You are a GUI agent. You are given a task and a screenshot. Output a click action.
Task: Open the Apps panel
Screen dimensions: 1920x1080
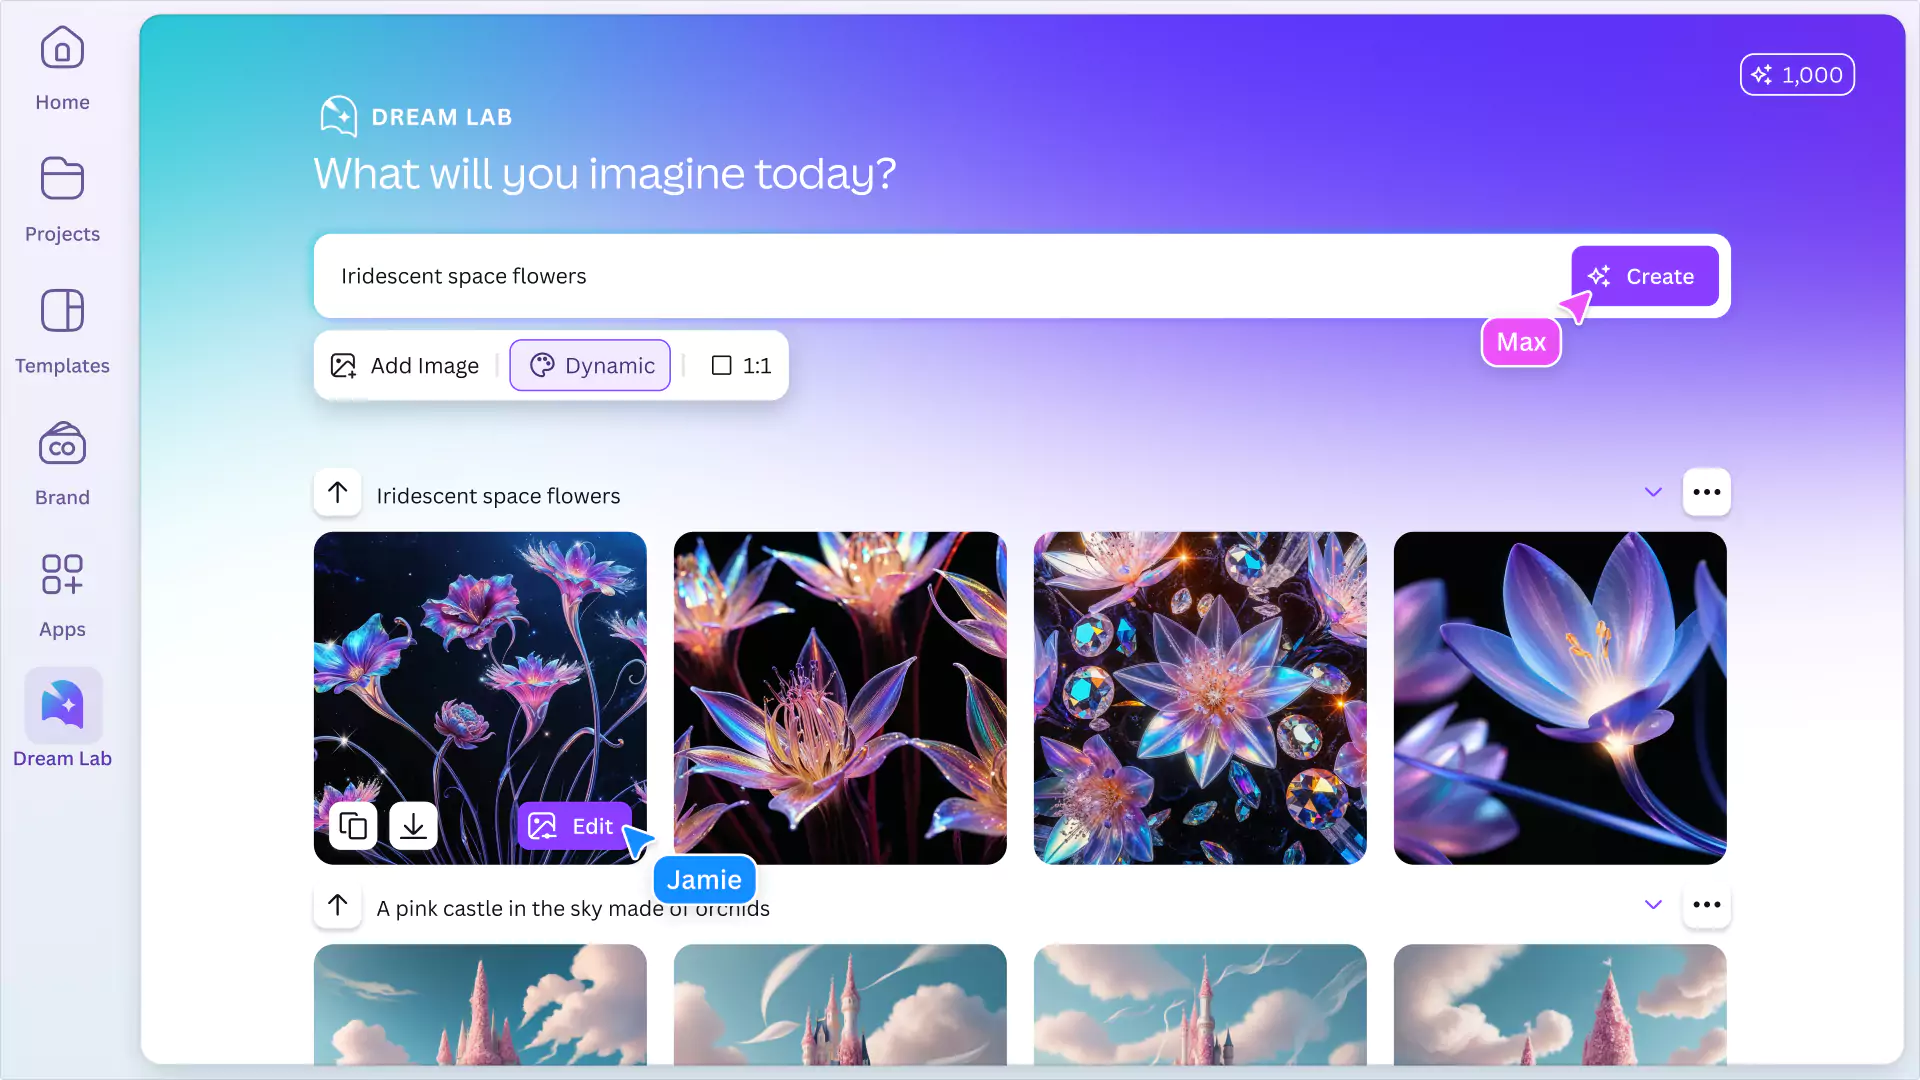[x=61, y=594]
